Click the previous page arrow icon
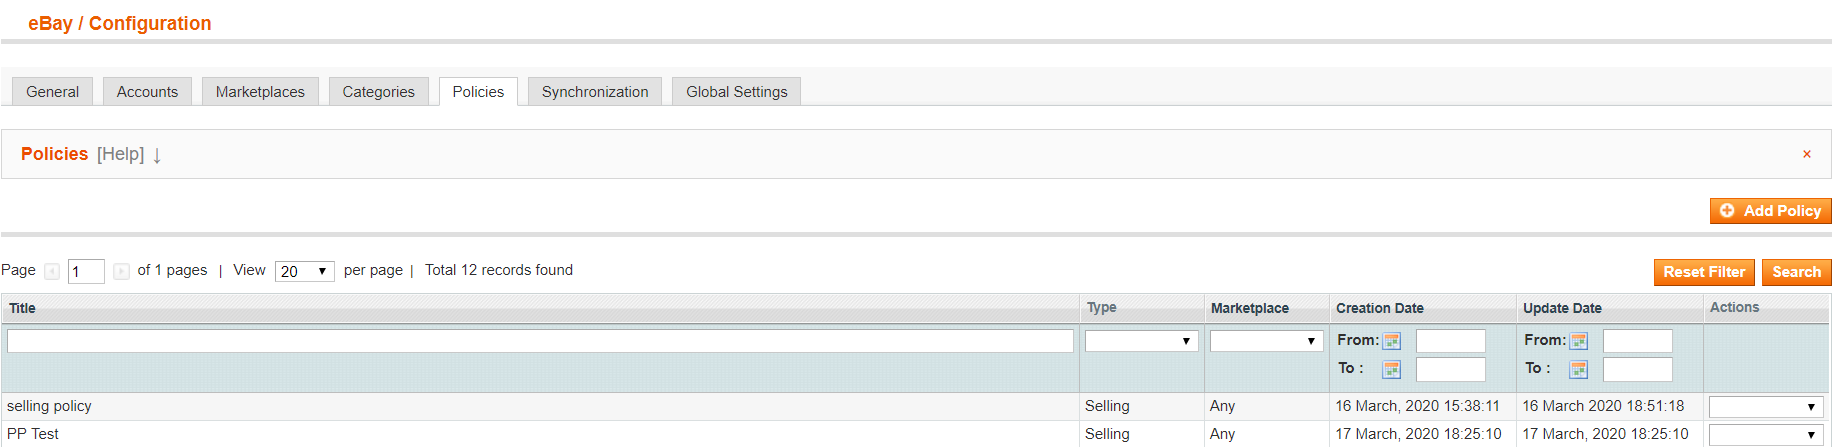Viewport: 1833px width, 447px height. tap(52, 271)
